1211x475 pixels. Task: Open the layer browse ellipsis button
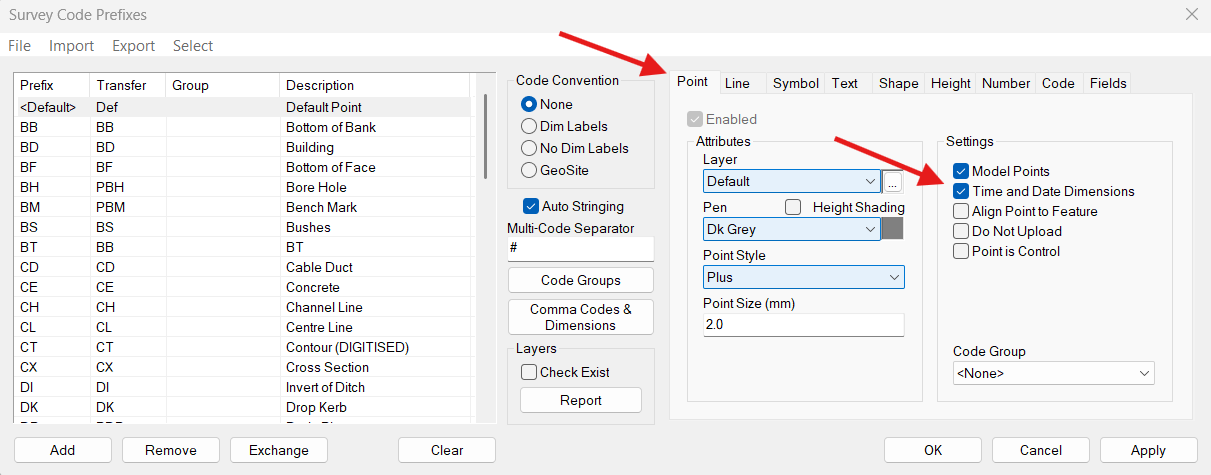[x=893, y=181]
